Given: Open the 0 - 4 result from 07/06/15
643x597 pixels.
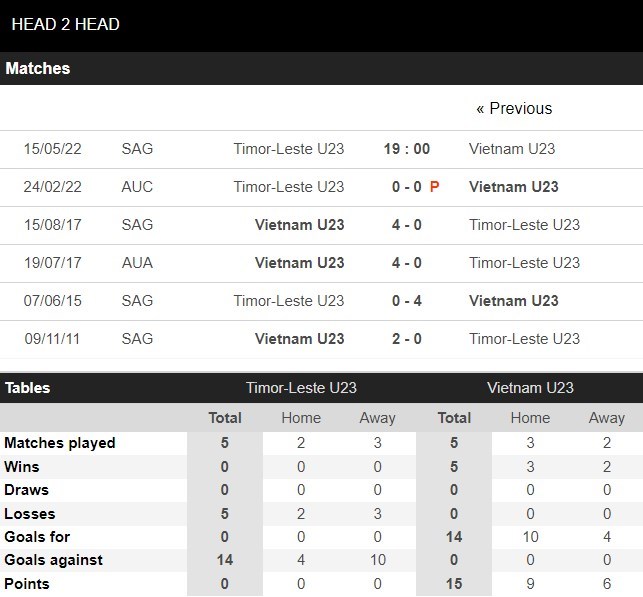Looking at the screenshot, I should pos(406,301).
